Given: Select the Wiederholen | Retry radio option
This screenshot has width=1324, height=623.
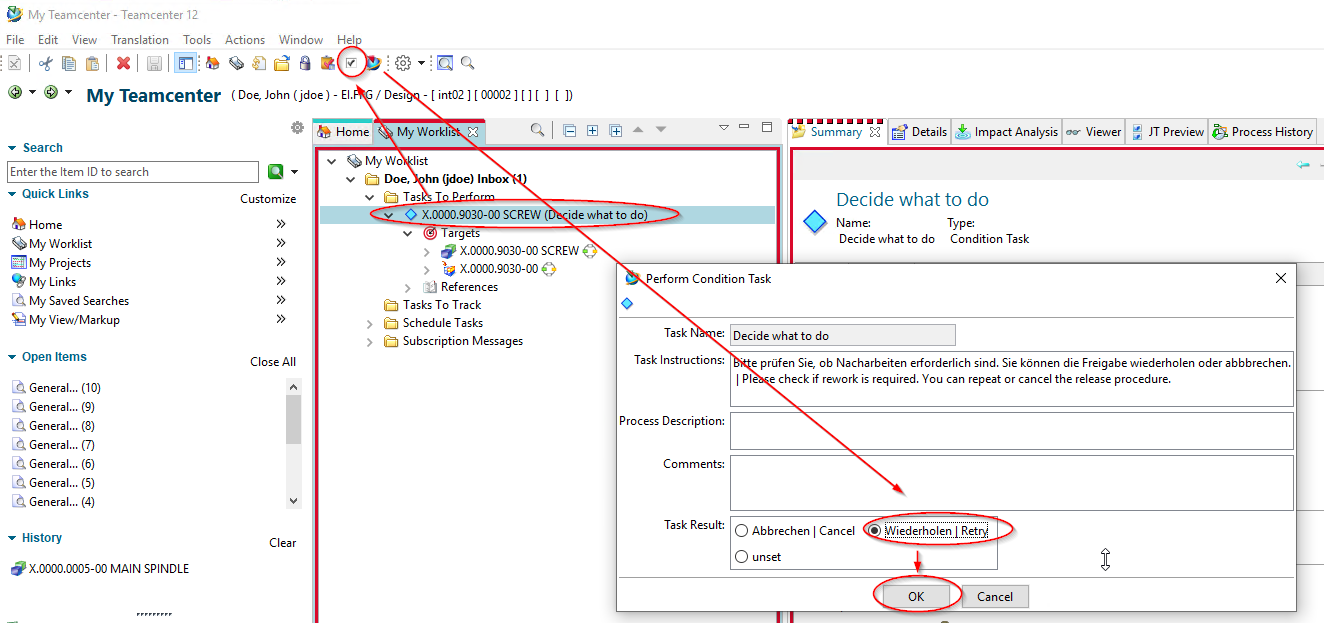Looking at the screenshot, I should click(x=875, y=531).
